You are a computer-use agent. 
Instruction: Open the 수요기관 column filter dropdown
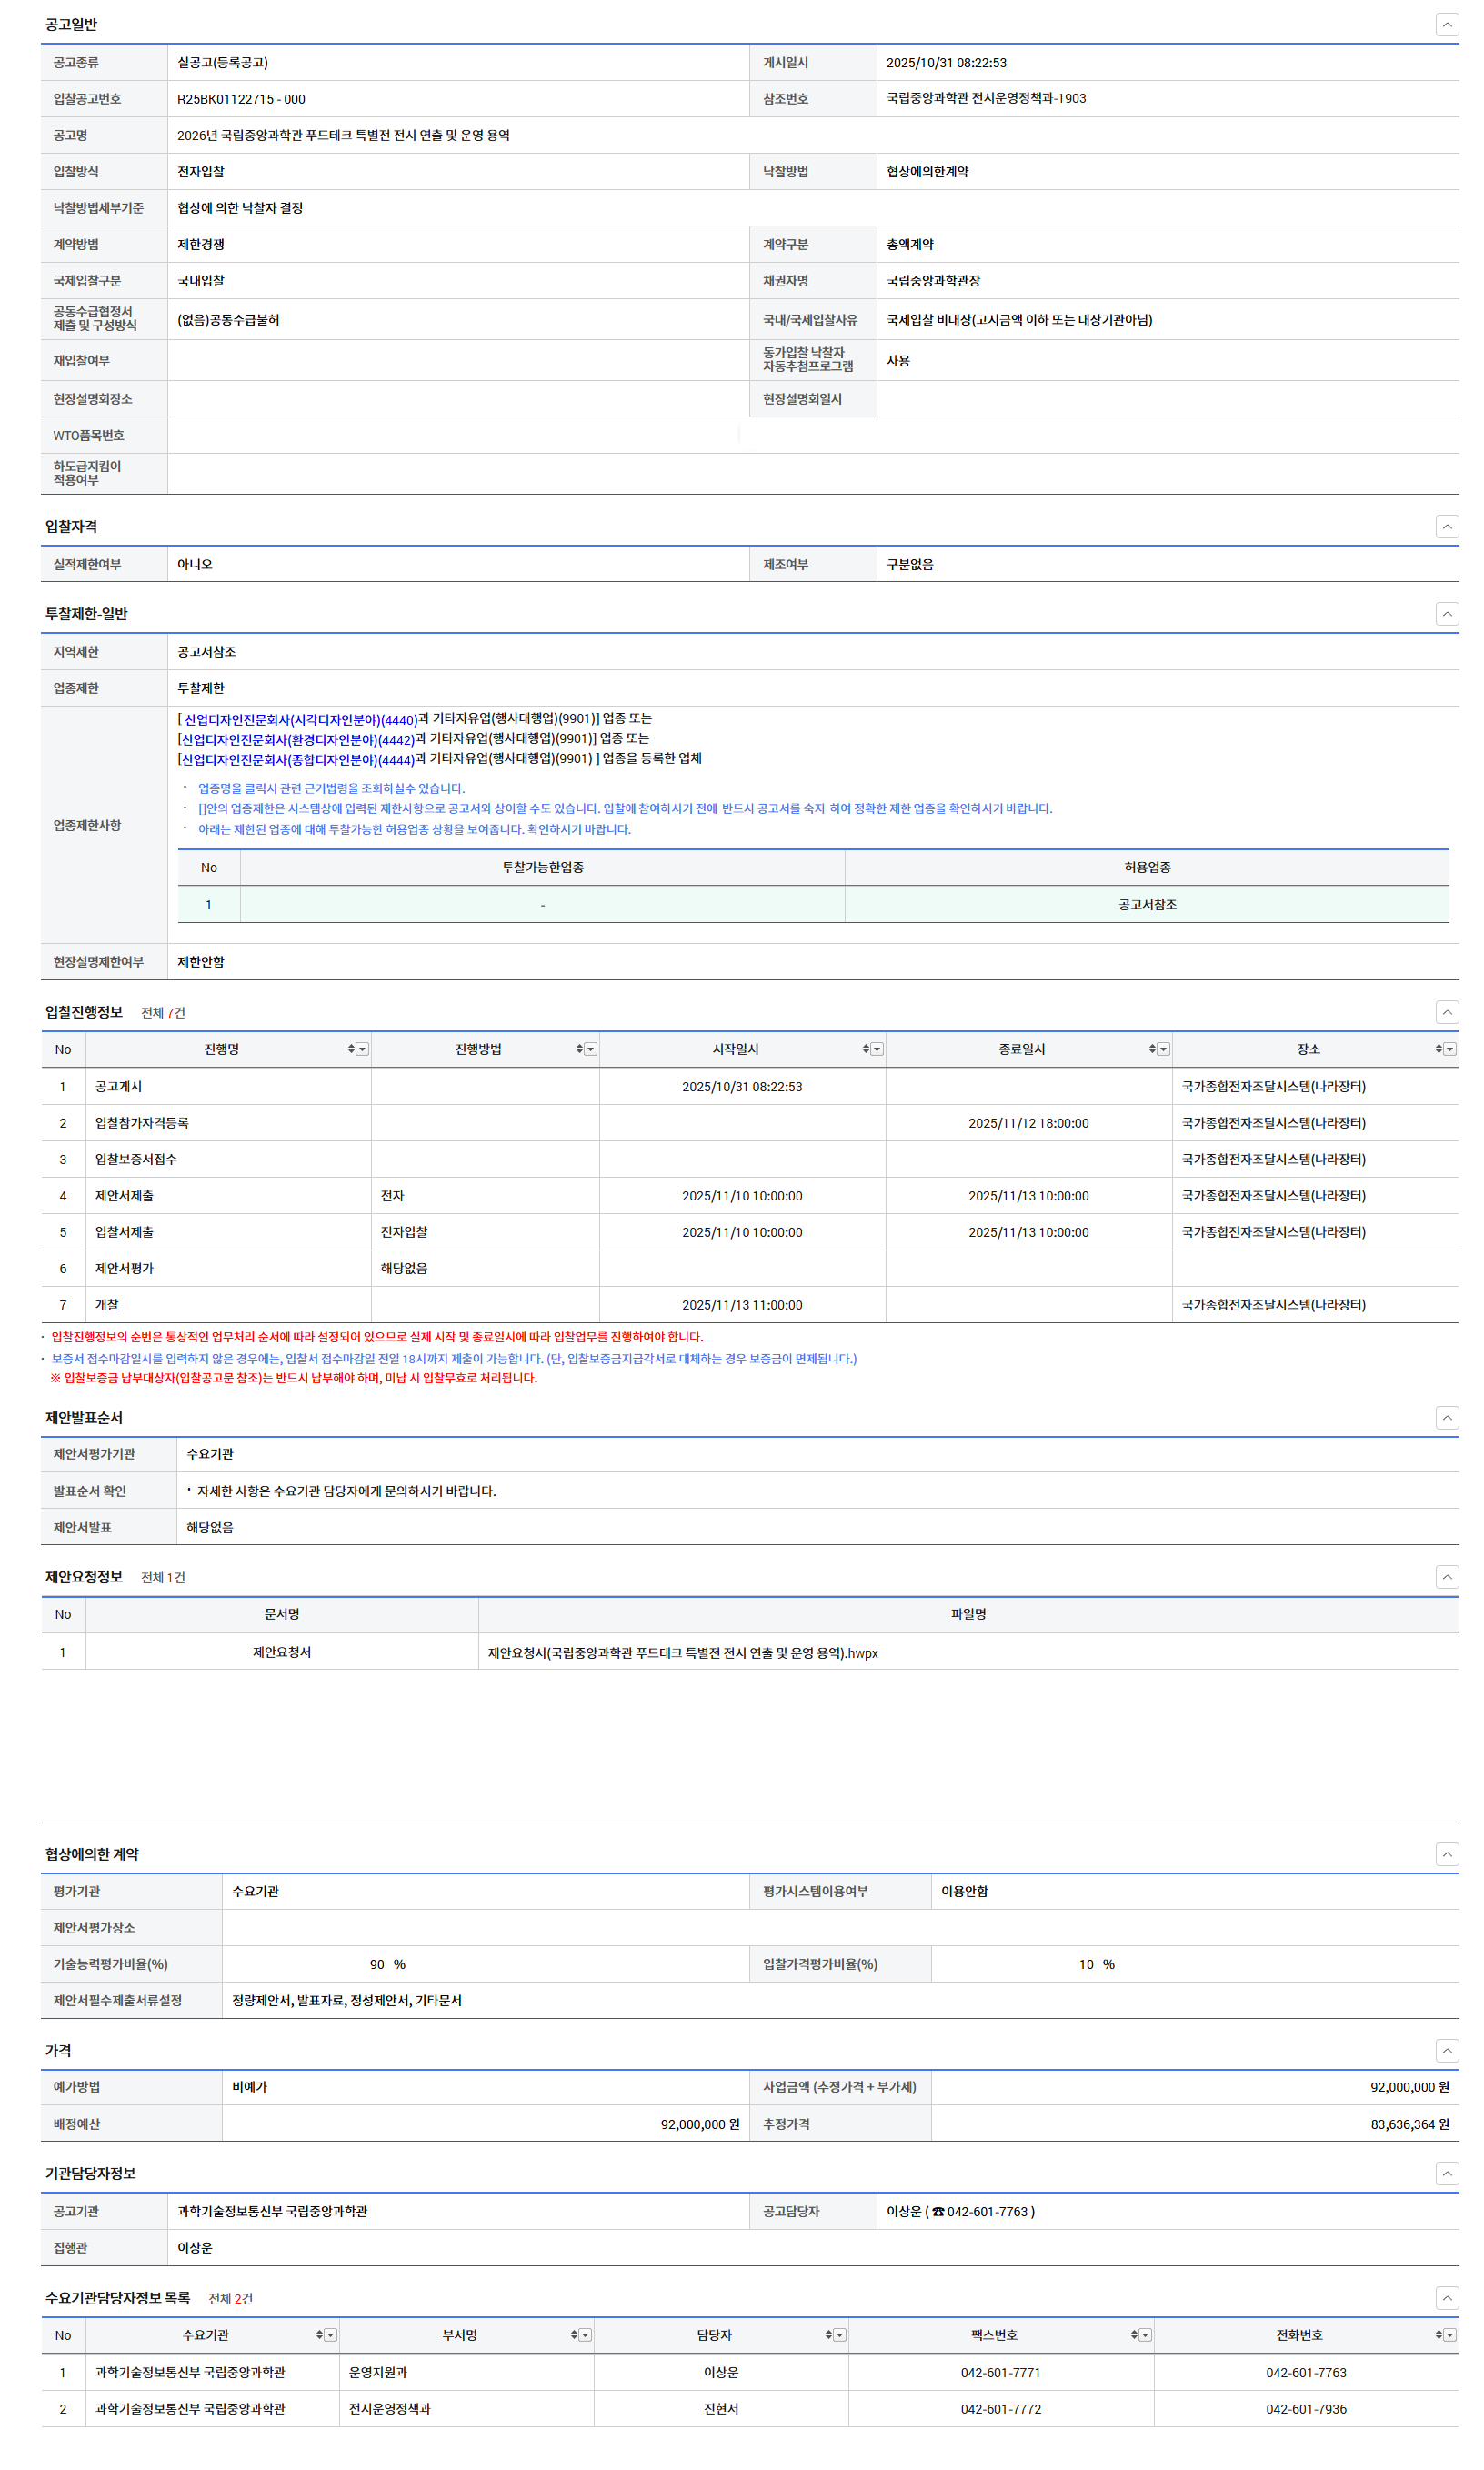(331, 2335)
